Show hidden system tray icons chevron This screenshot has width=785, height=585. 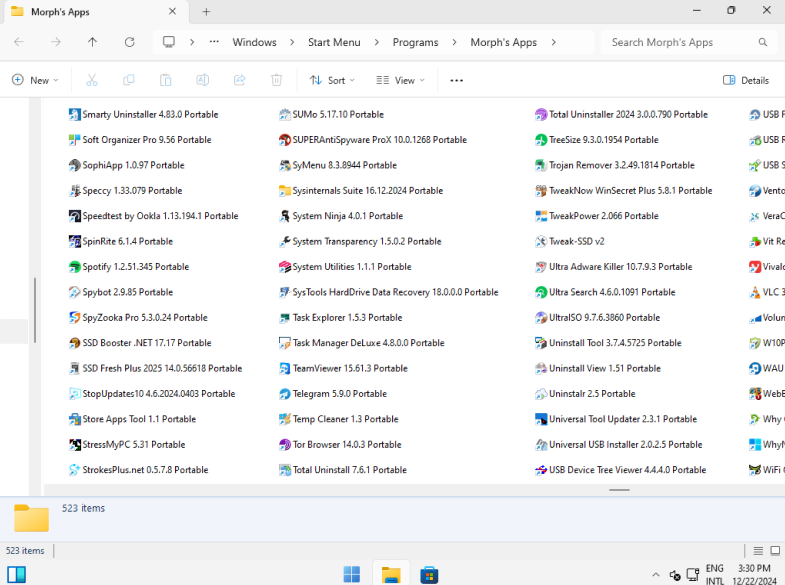[x=656, y=575]
